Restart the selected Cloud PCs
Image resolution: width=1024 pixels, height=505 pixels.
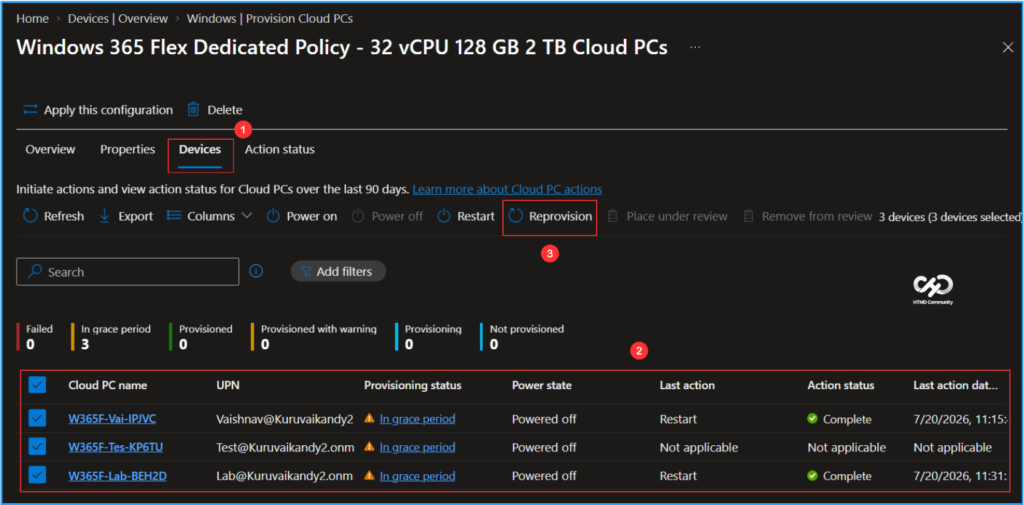pos(466,216)
